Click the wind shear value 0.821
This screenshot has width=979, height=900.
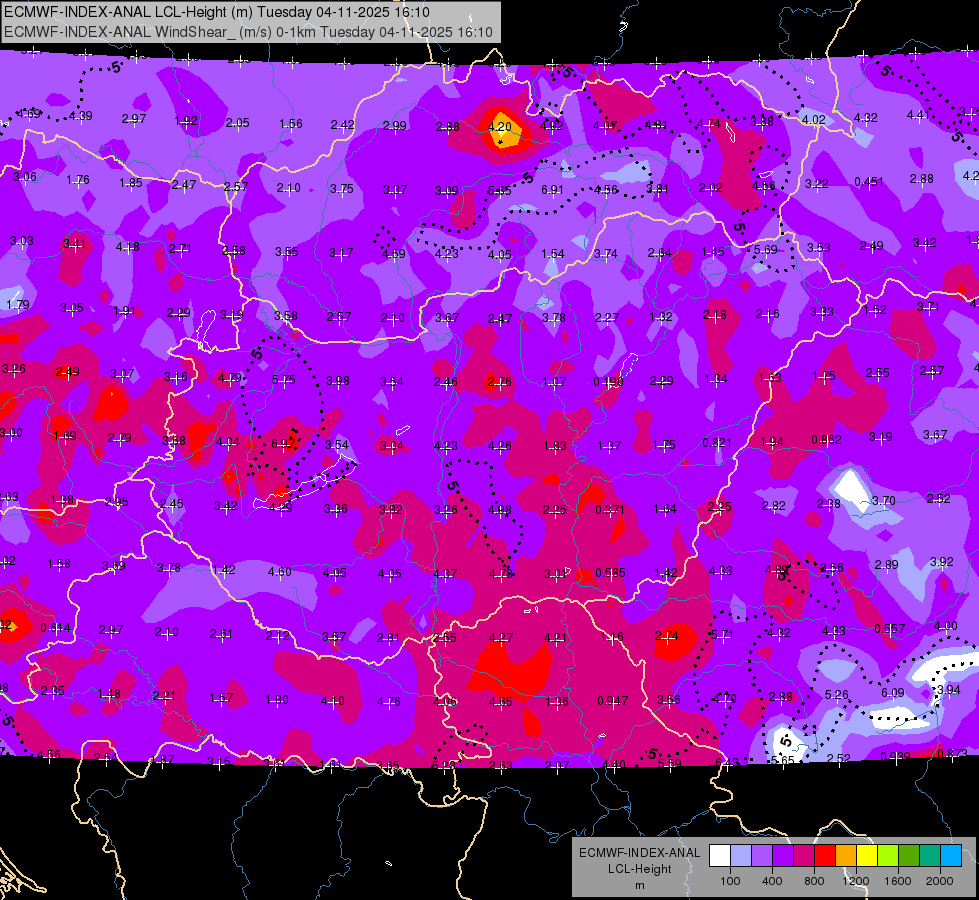tap(717, 442)
